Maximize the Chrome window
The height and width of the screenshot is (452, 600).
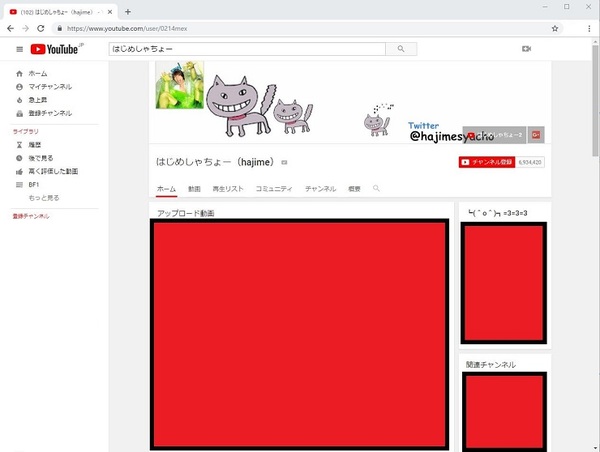pyautogui.click(x=567, y=7)
